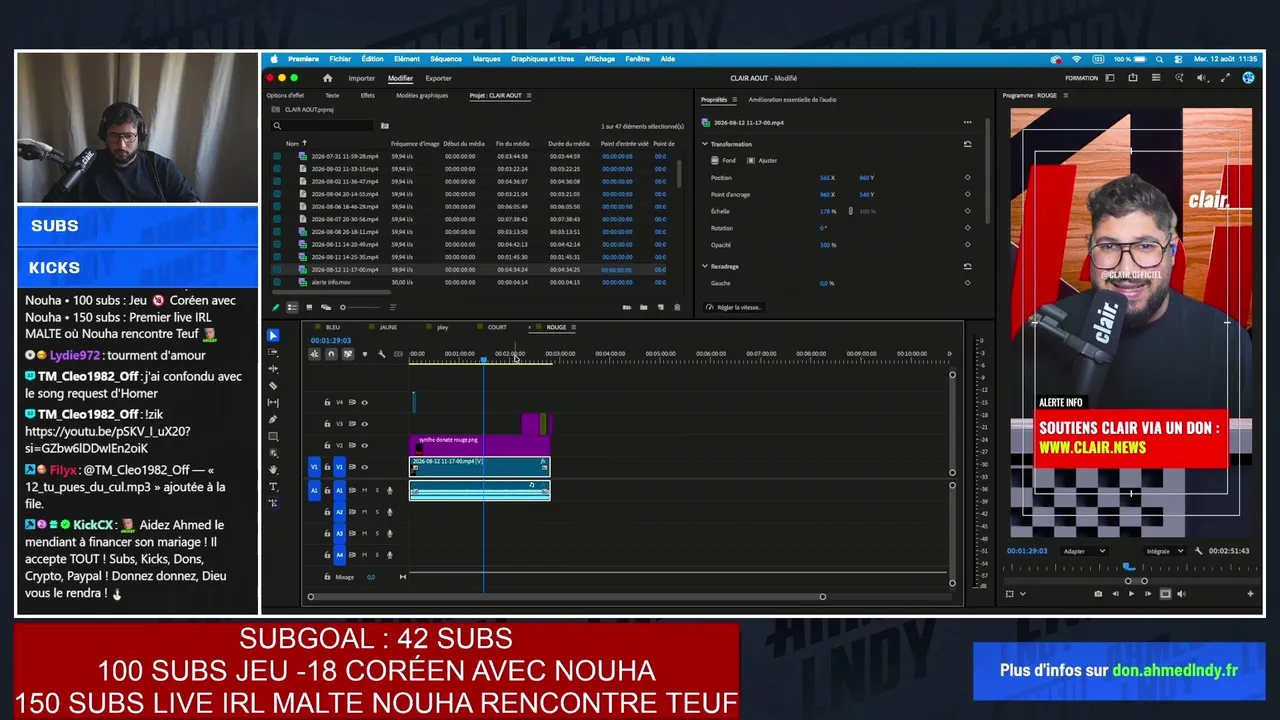Open the workspaces panel icon beside FORMATION
This screenshot has width=1280, height=720.
(x=1109, y=78)
